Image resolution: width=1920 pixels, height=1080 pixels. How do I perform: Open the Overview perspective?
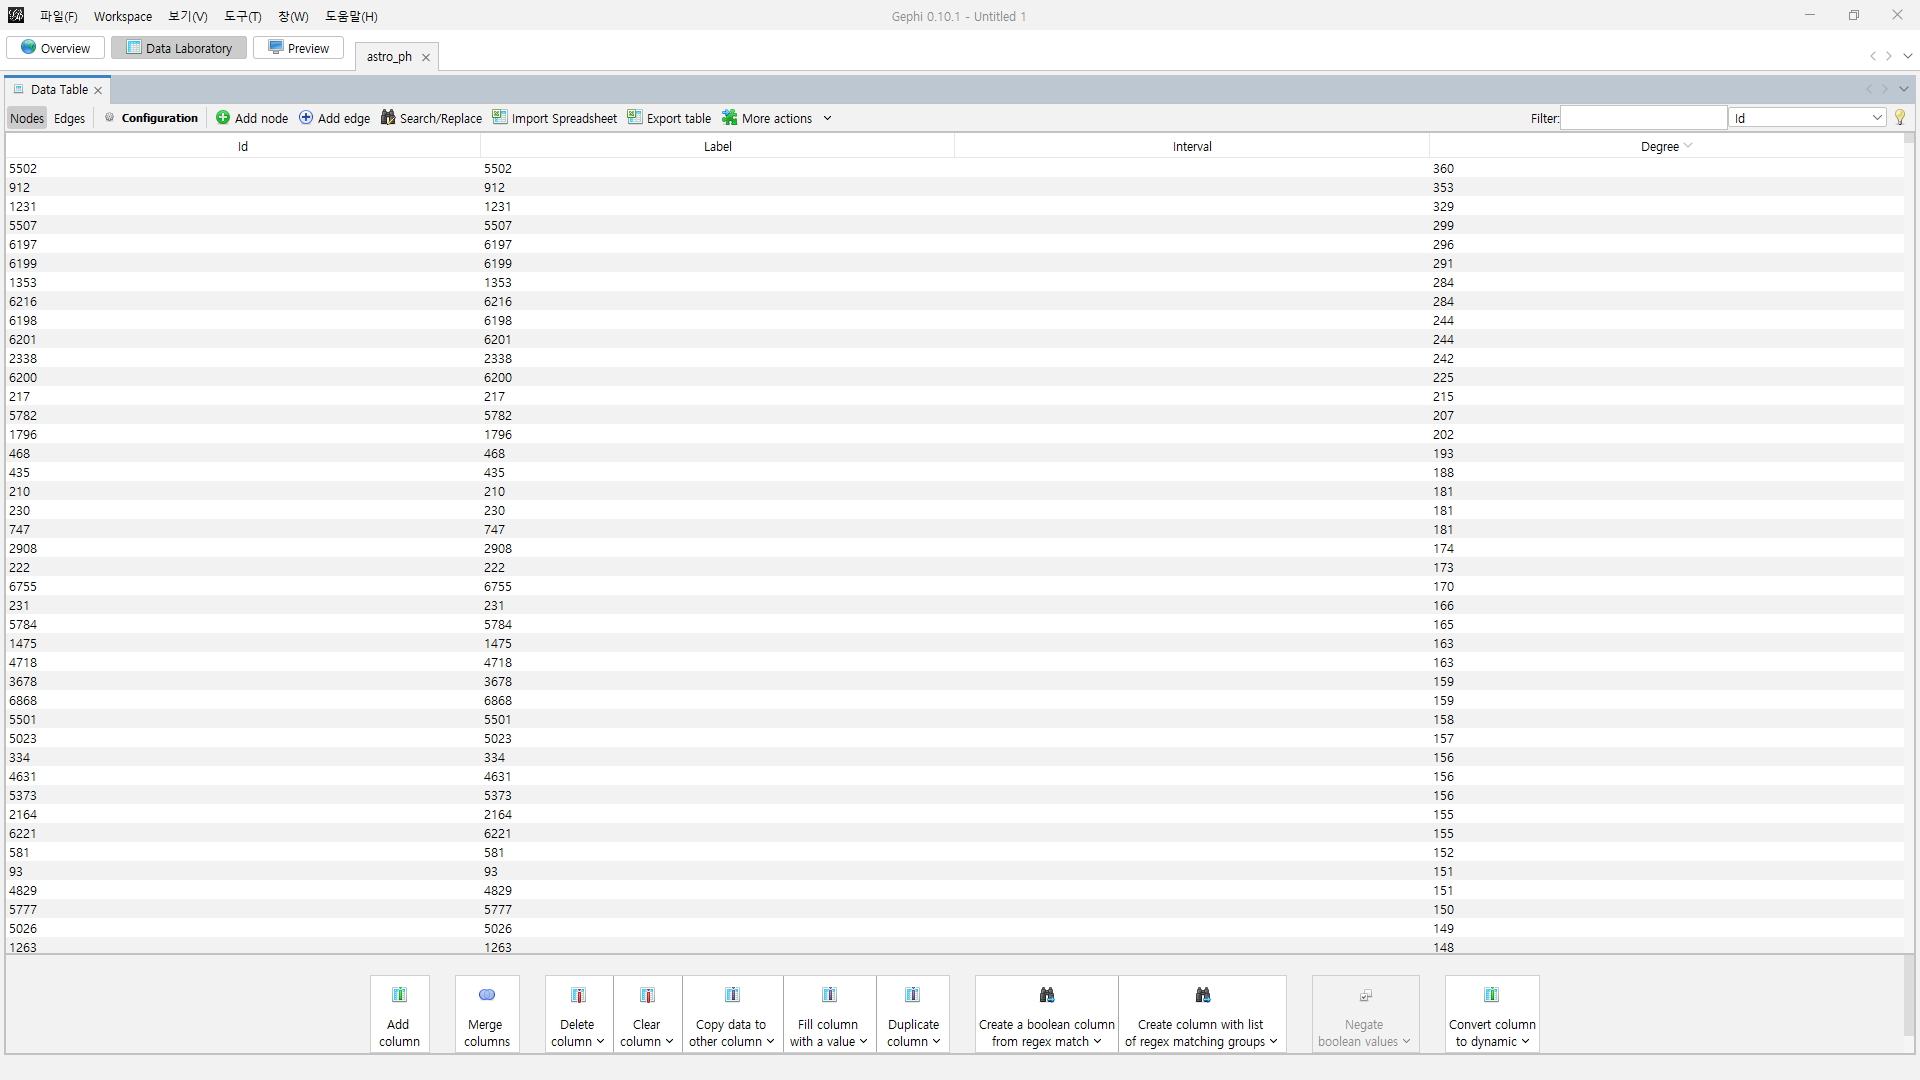tap(56, 48)
